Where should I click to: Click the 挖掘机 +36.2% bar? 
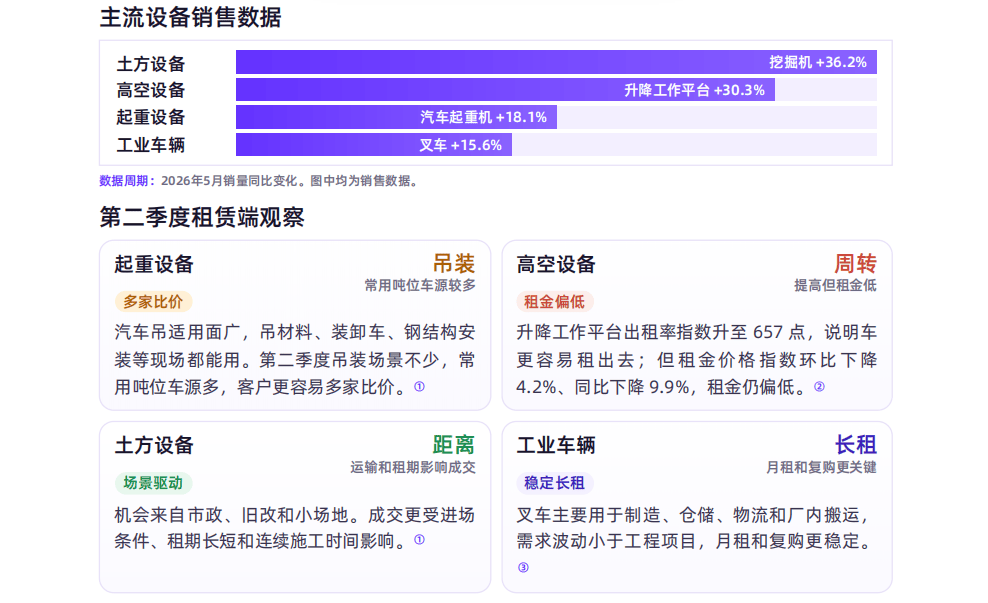(556, 62)
